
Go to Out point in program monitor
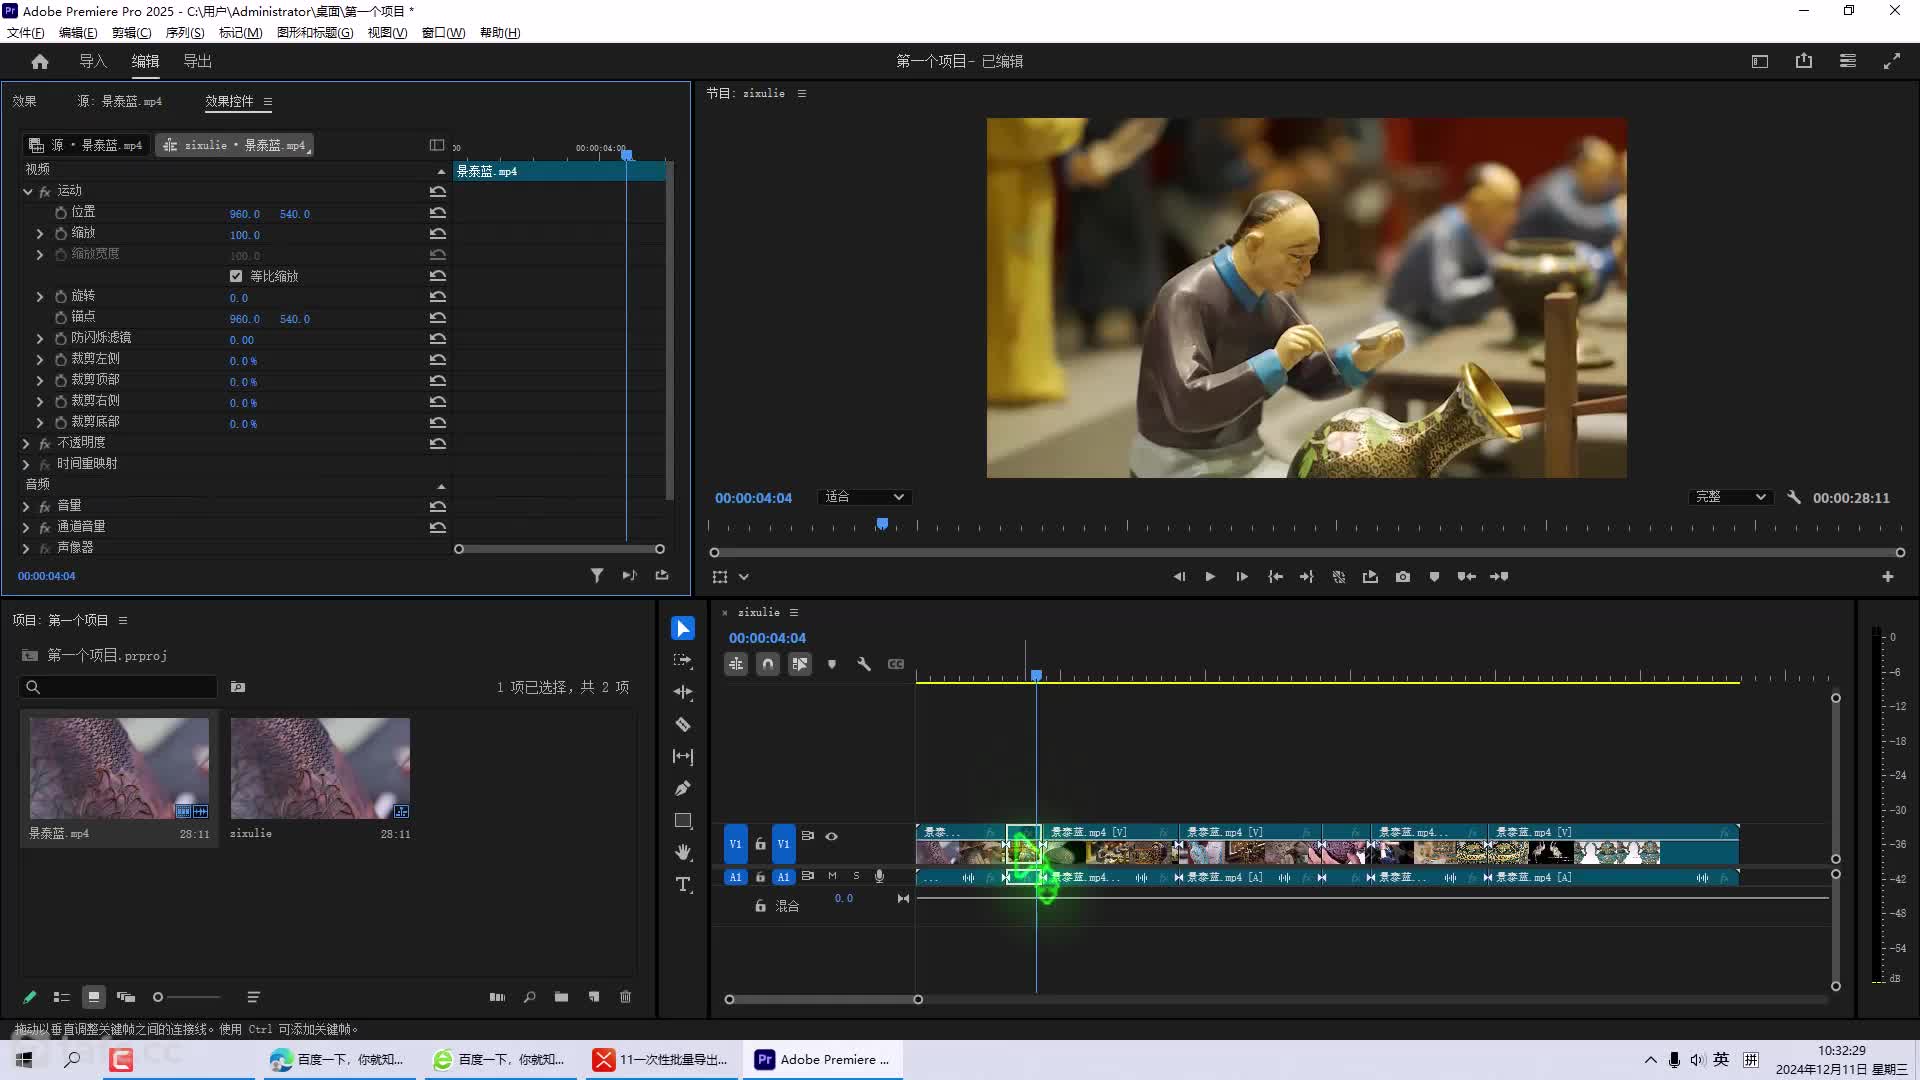click(x=1307, y=577)
